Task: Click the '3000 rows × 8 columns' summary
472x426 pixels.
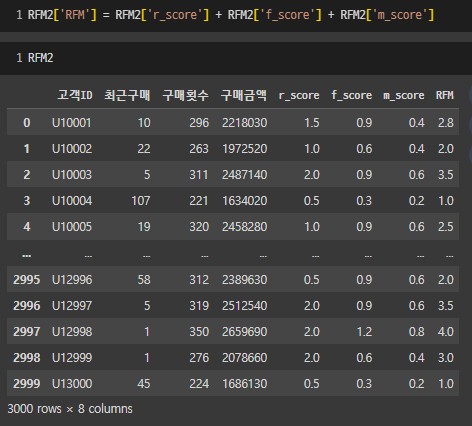Action: 70,409
